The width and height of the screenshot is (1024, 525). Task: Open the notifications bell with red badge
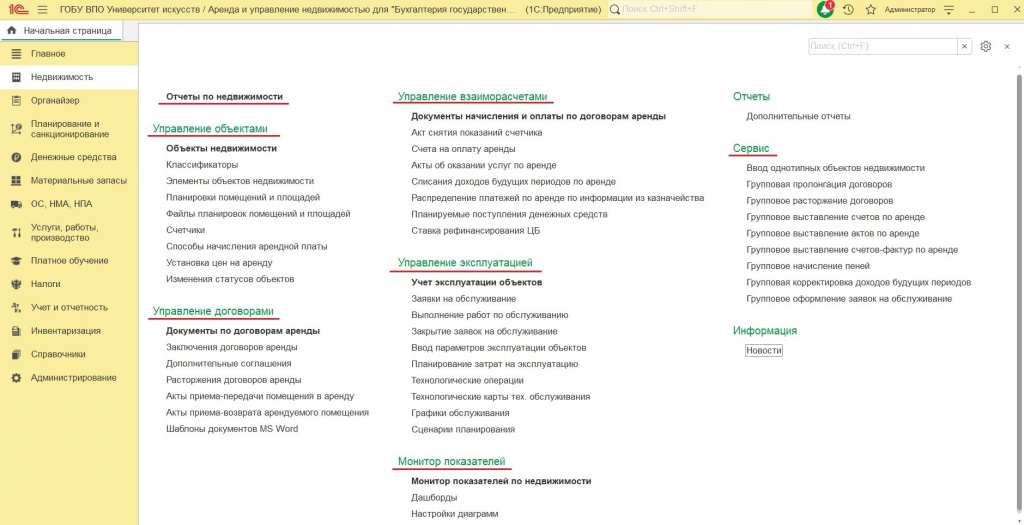(x=825, y=9)
